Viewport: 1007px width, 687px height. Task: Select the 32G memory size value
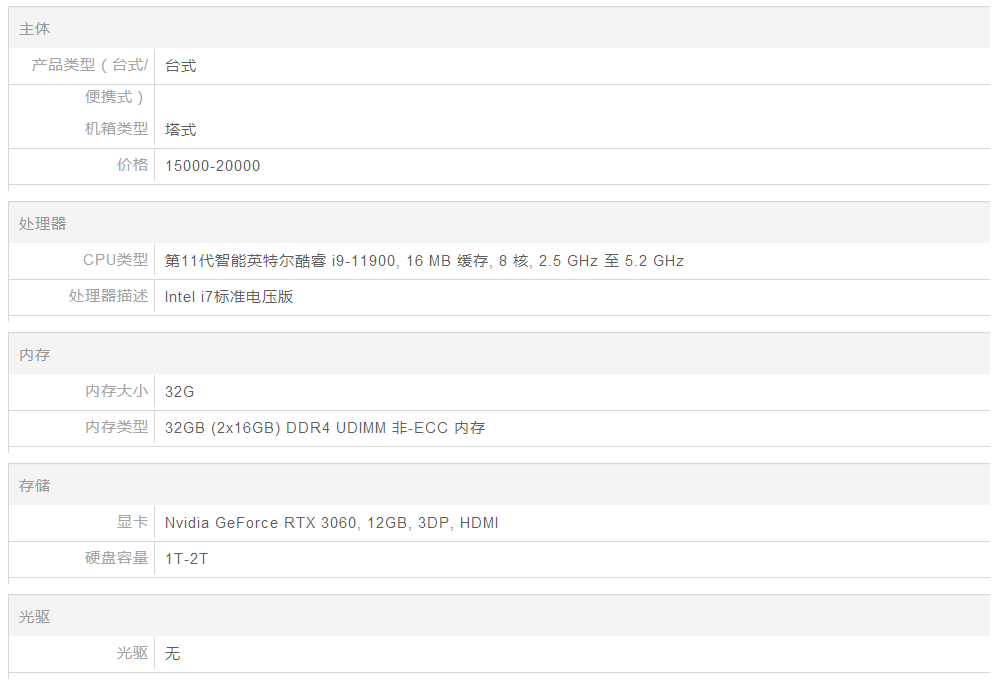click(x=179, y=392)
